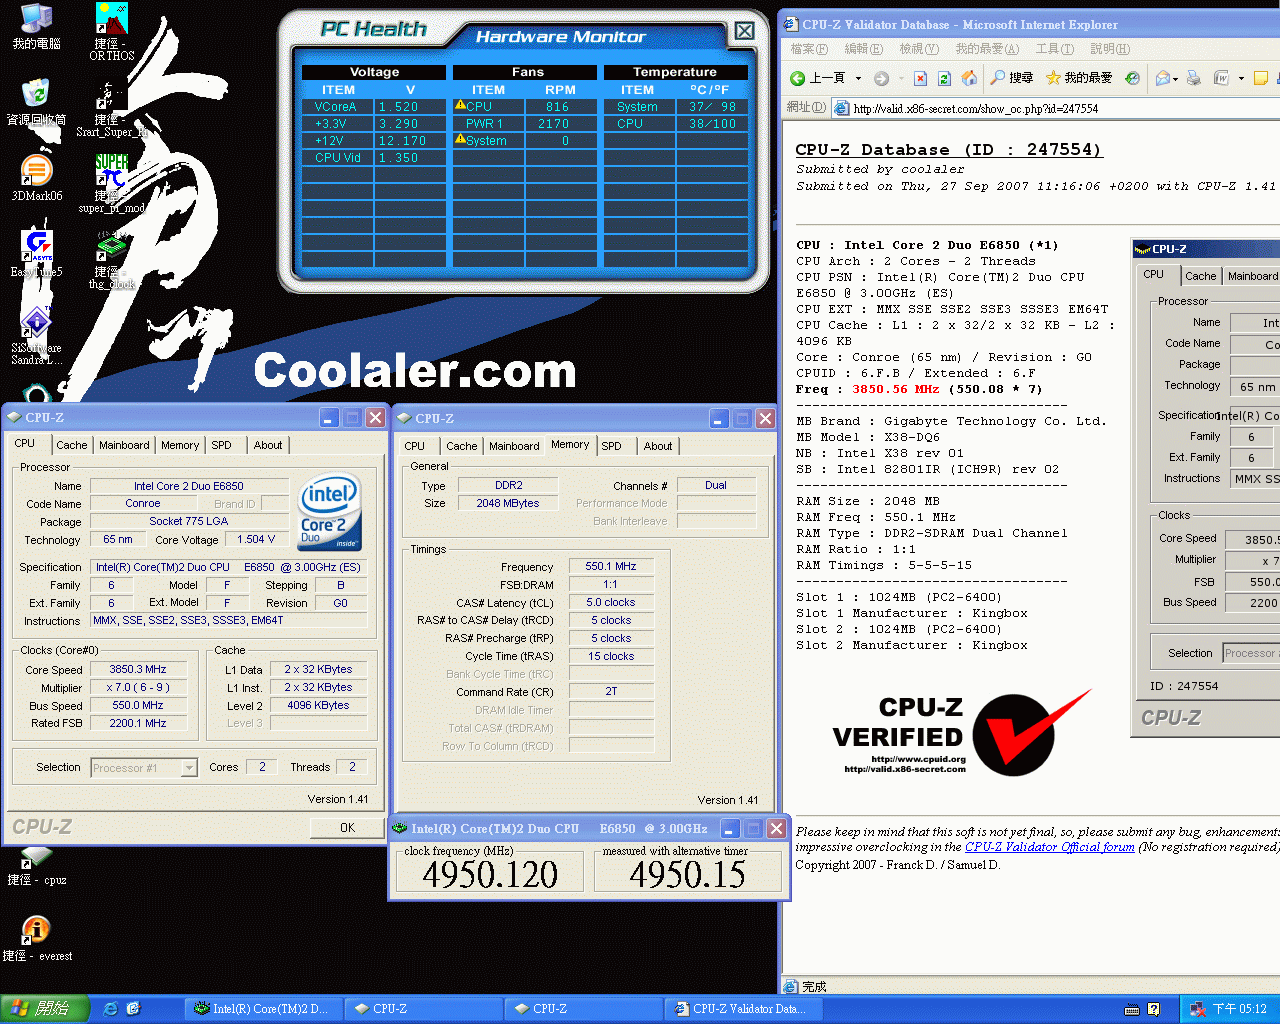Open the Mail button dropdown arrow

1176,78
